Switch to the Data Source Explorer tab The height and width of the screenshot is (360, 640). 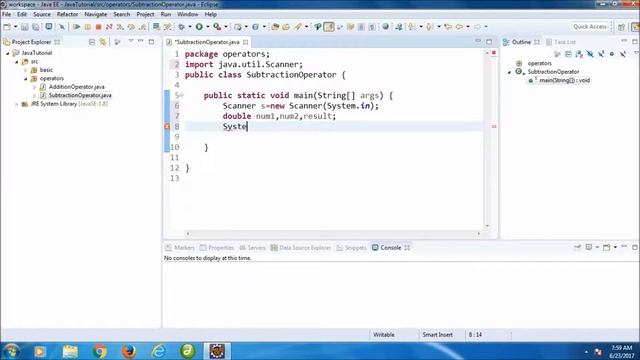pyautogui.click(x=300, y=248)
